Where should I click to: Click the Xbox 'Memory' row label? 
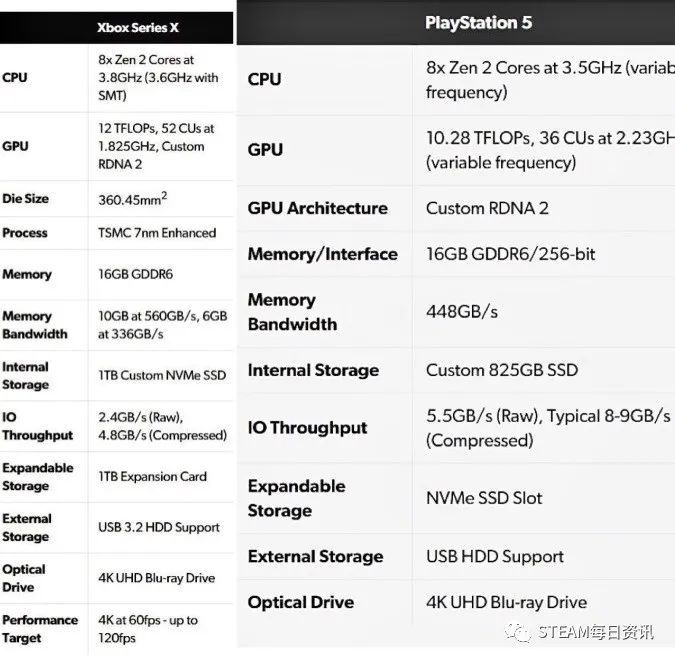pyautogui.click(x=27, y=274)
